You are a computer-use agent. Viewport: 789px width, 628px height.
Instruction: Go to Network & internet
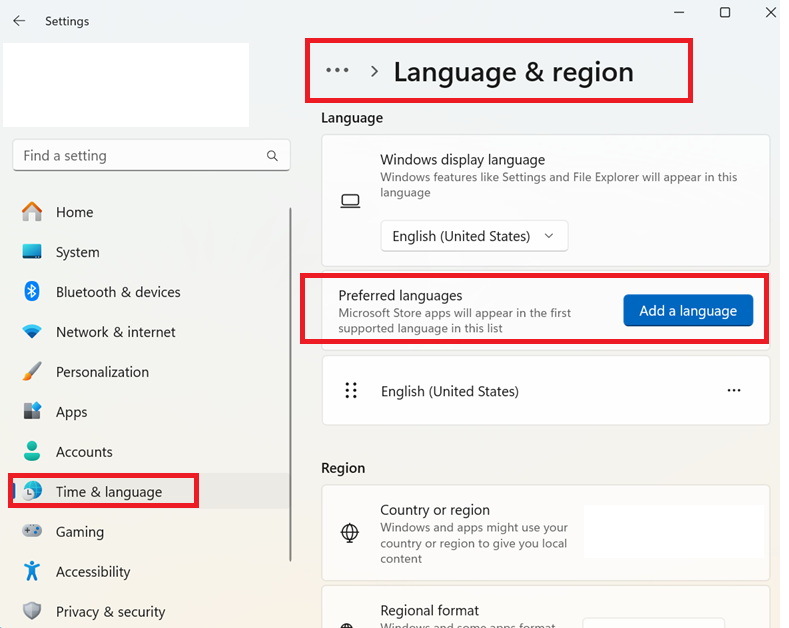(116, 332)
